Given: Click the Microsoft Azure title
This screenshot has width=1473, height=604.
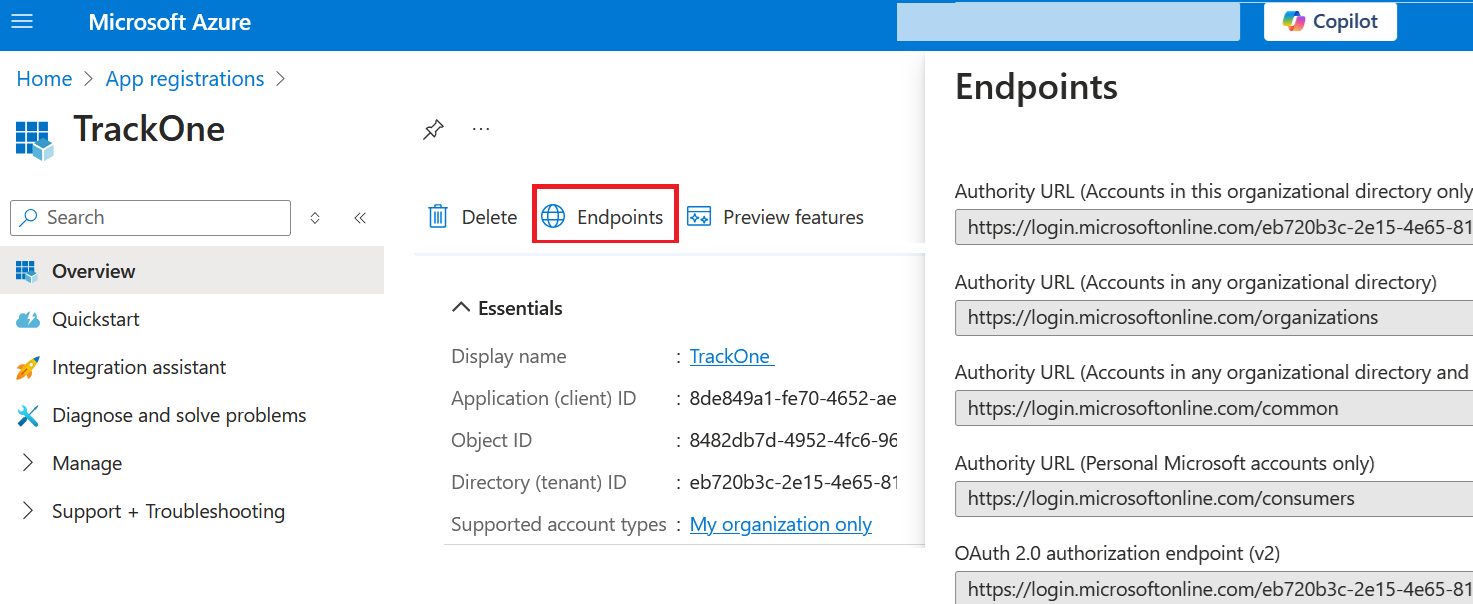Looking at the screenshot, I should [170, 22].
